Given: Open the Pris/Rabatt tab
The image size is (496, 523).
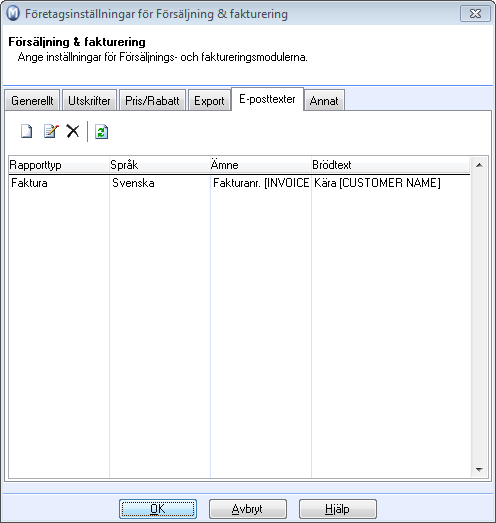Looking at the screenshot, I should [x=152, y=100].
